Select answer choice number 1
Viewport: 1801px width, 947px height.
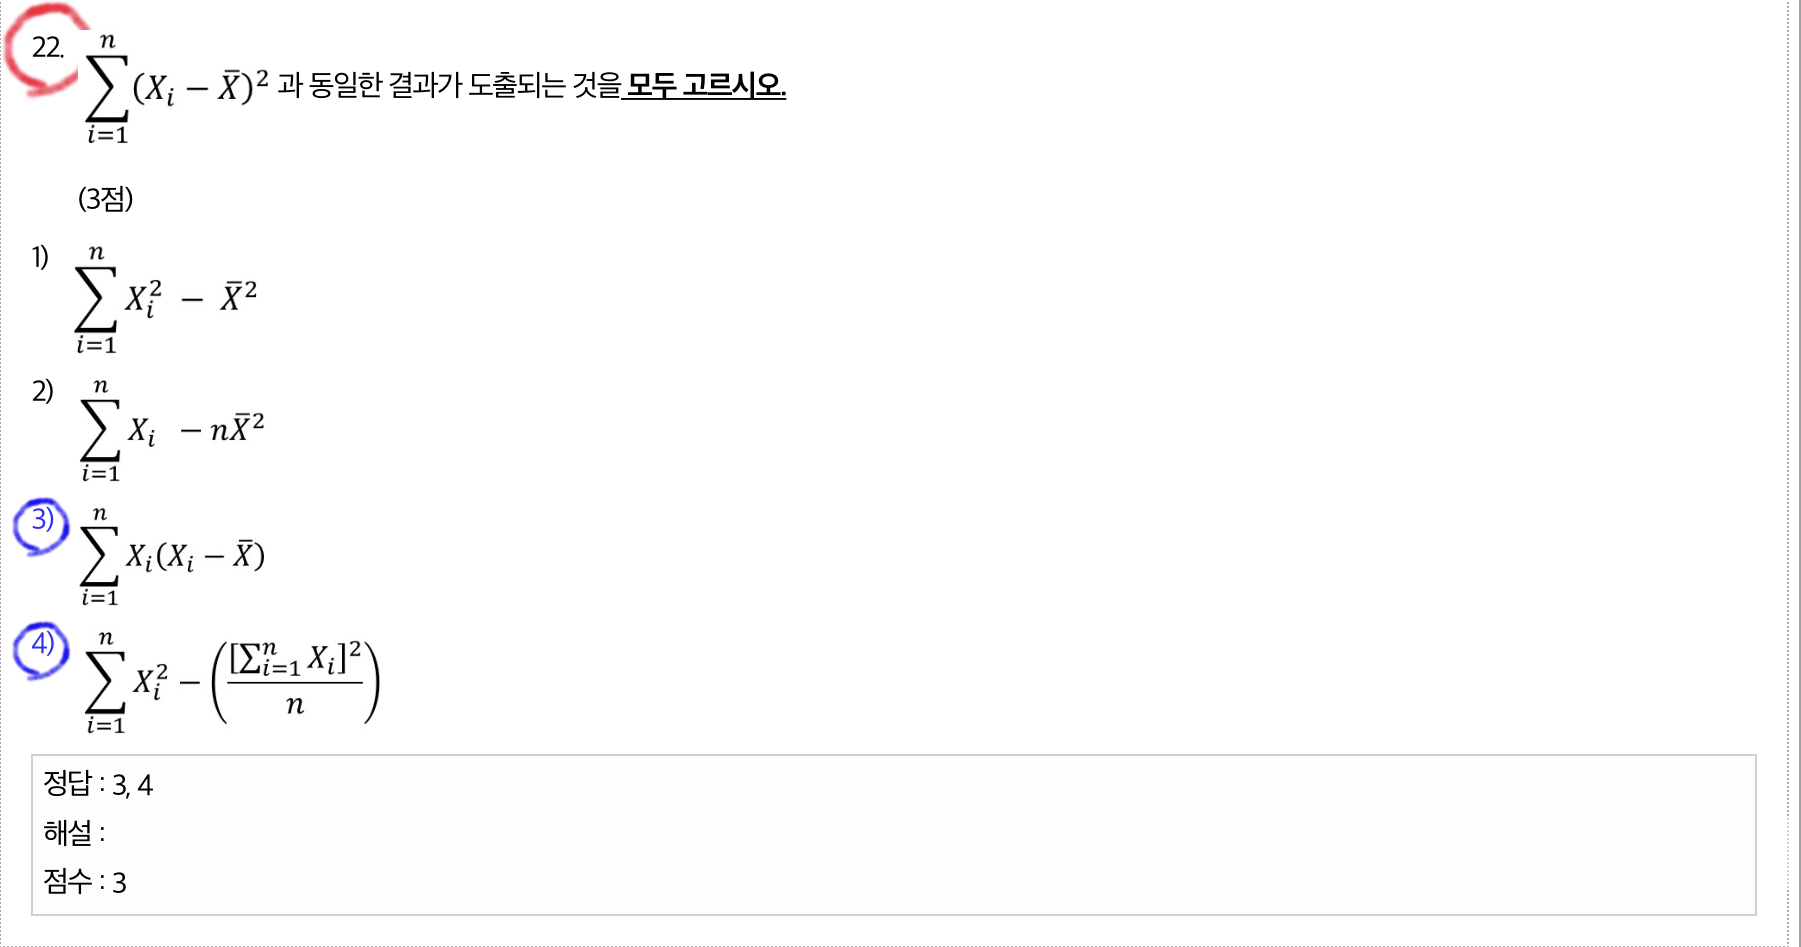click(40, 258)
